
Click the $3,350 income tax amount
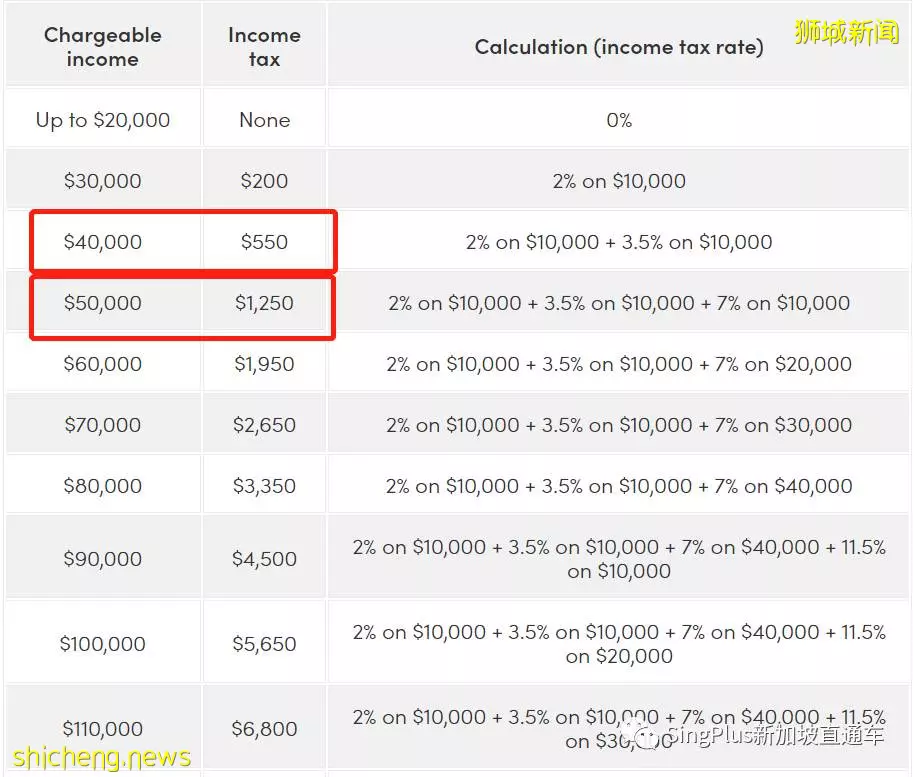point(265,486)
